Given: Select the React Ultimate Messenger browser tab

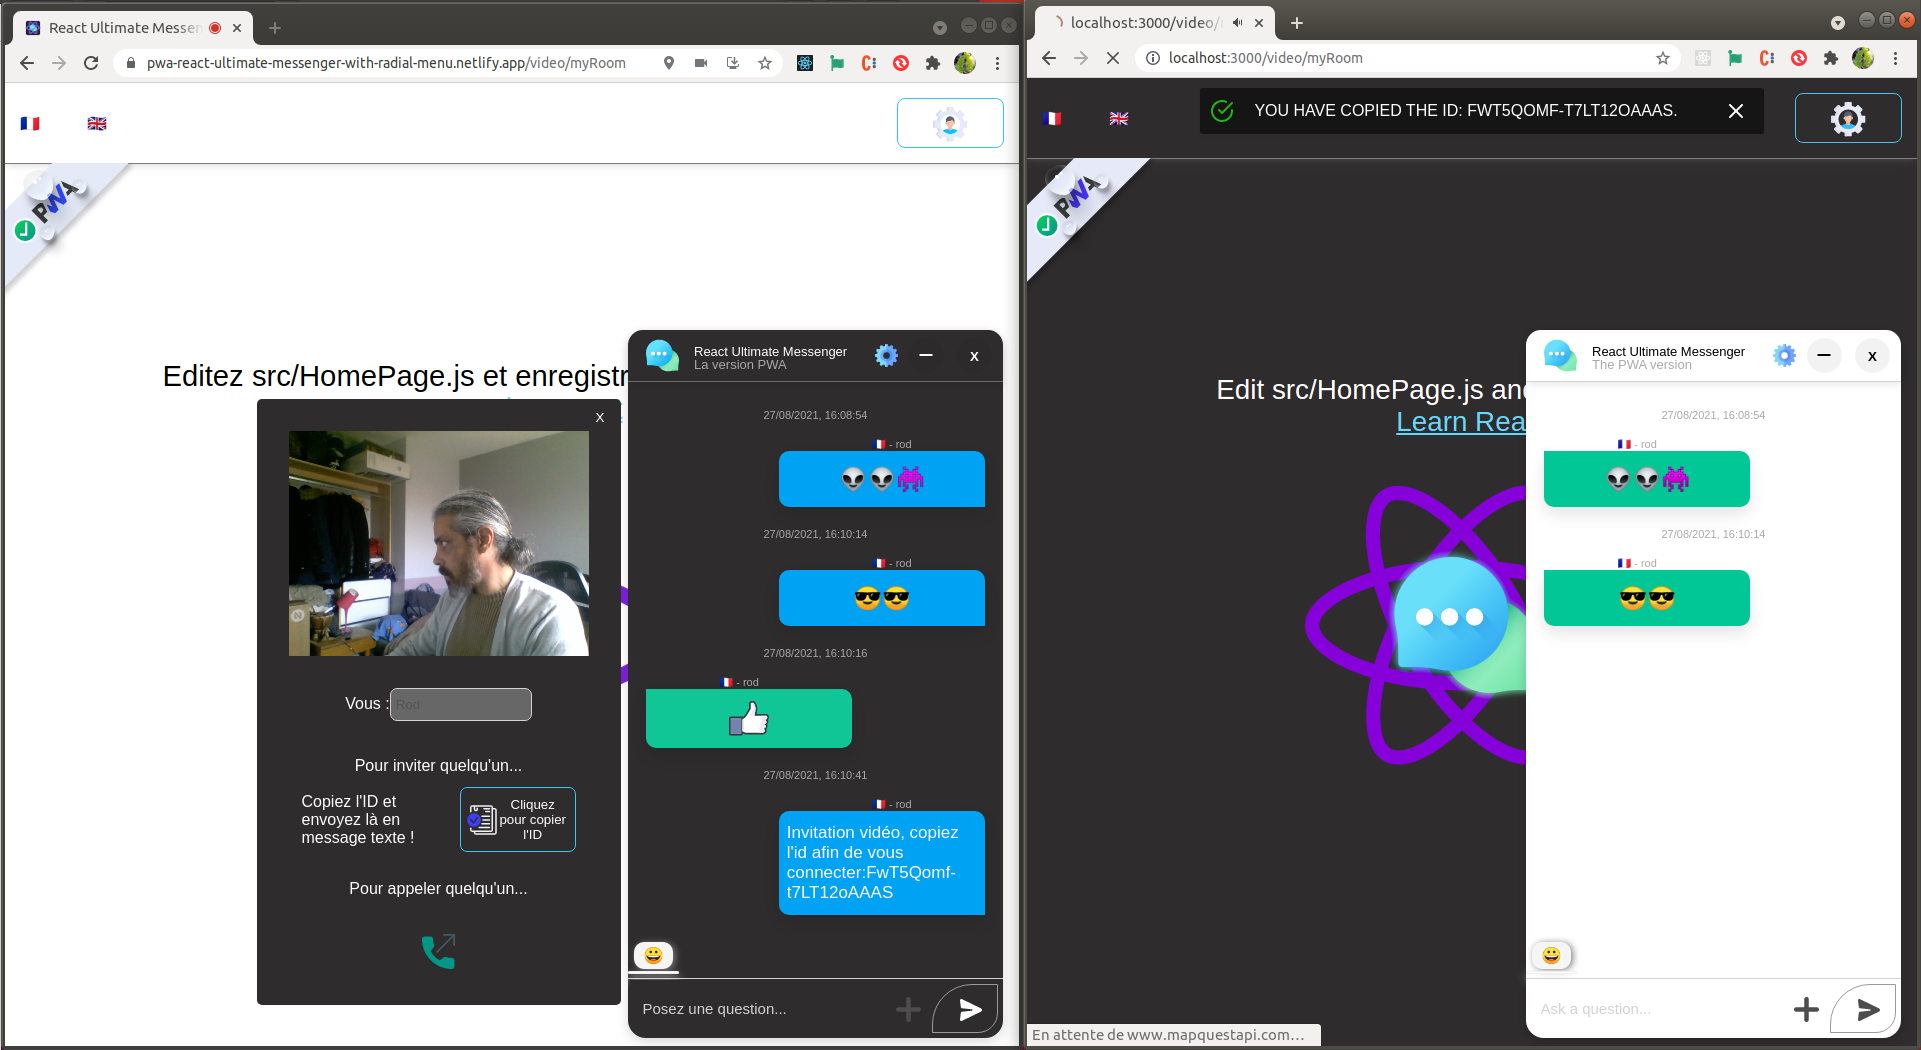Looking at the screenshot, I should [x=122, y=28].
